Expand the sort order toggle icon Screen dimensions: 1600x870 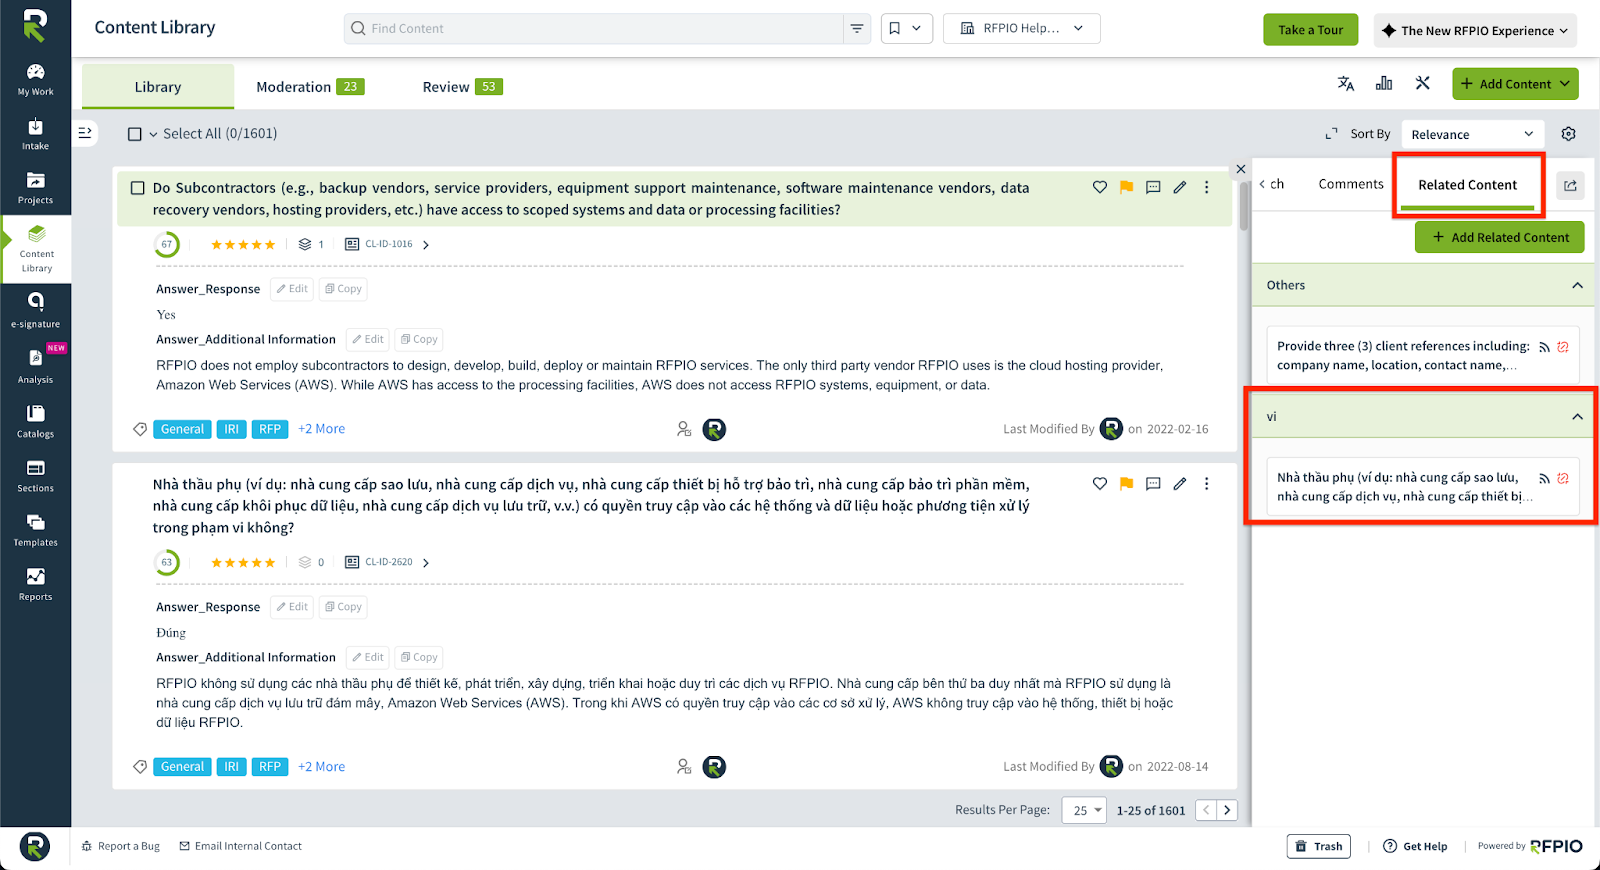tap(1331, 134)
